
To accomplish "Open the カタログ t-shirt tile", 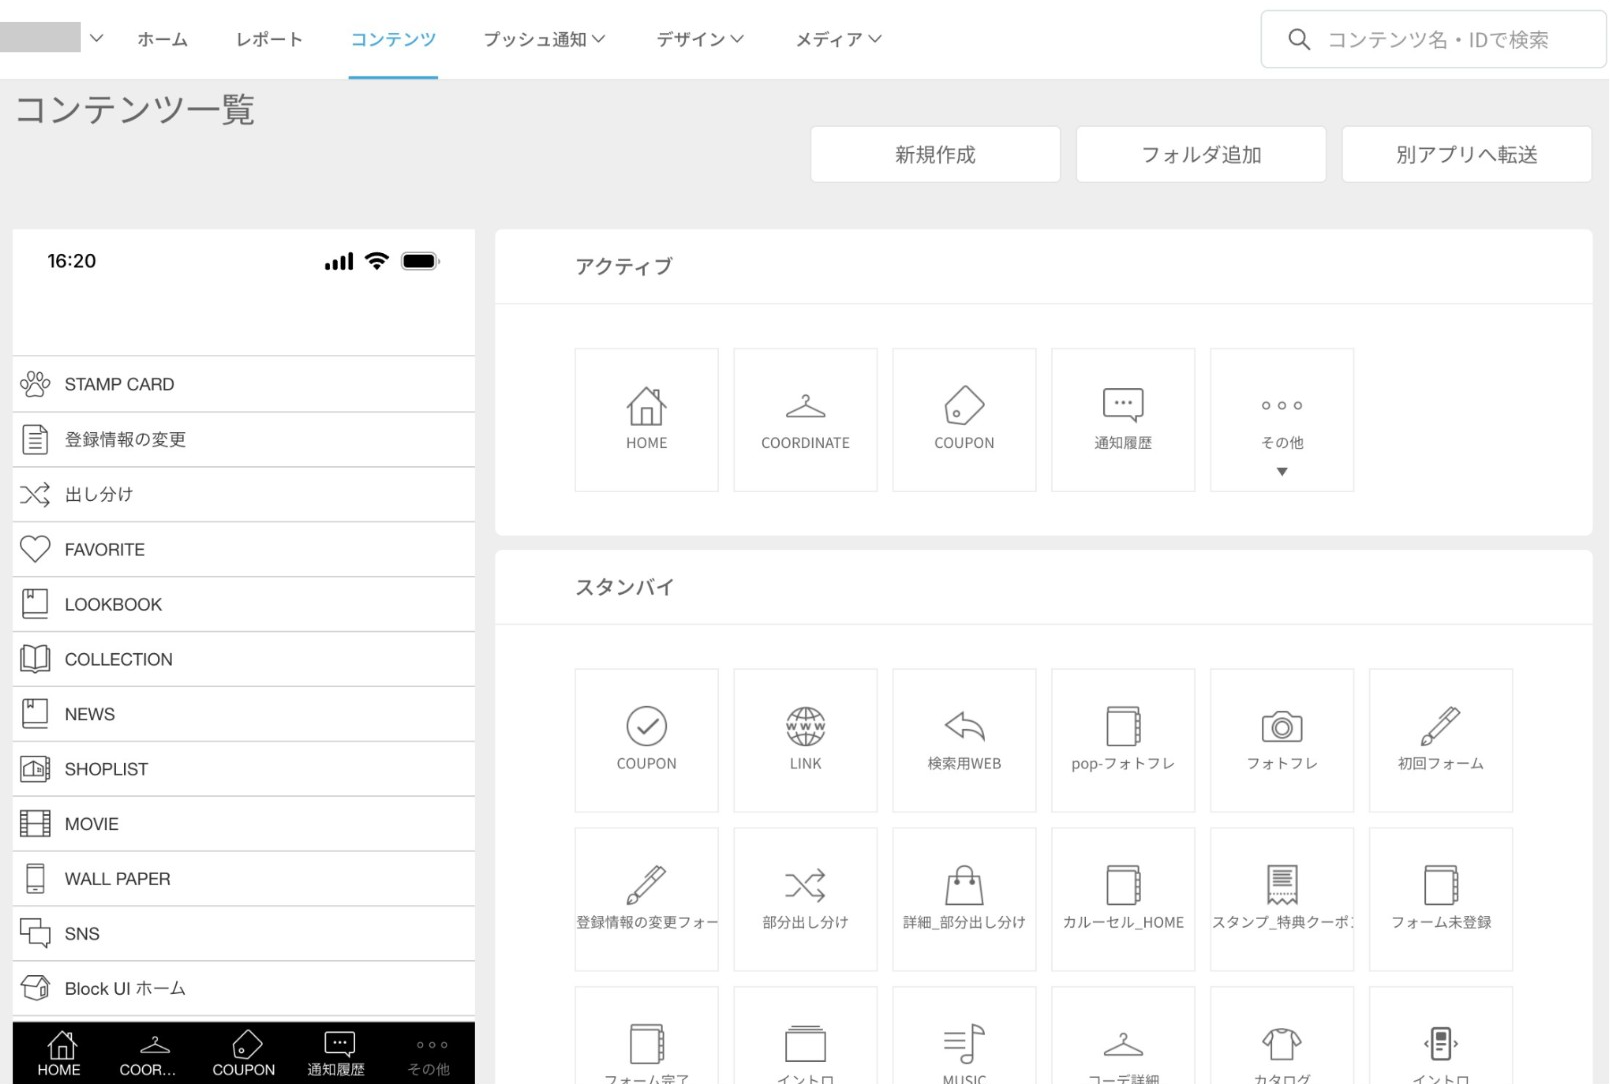I will 1282,1036.
